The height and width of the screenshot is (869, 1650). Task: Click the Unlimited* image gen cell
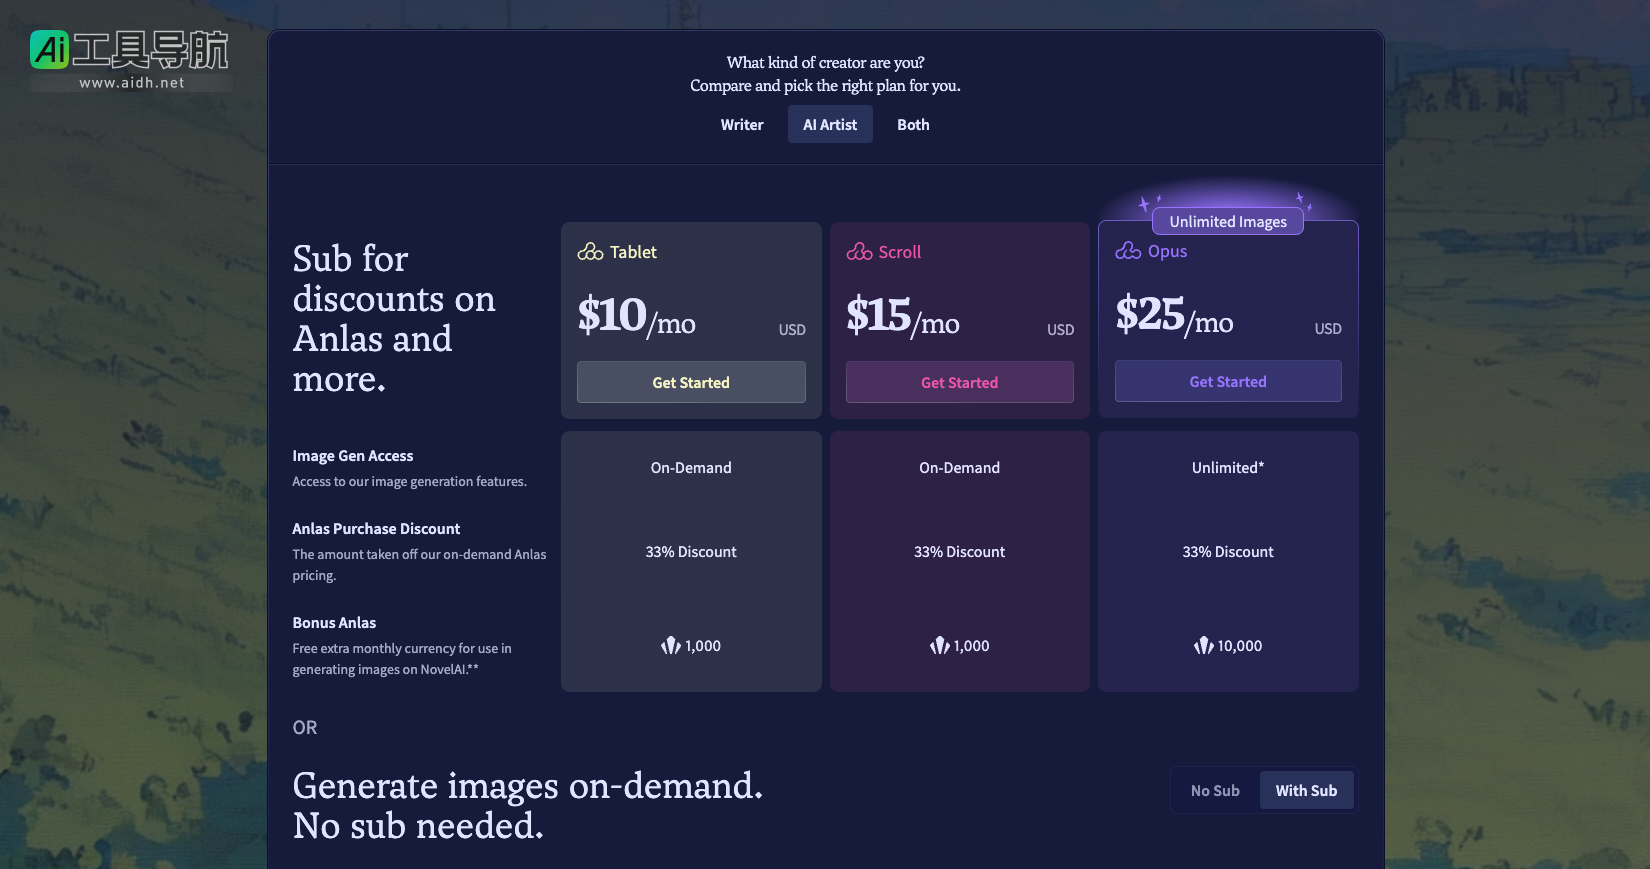point(1227,468)
